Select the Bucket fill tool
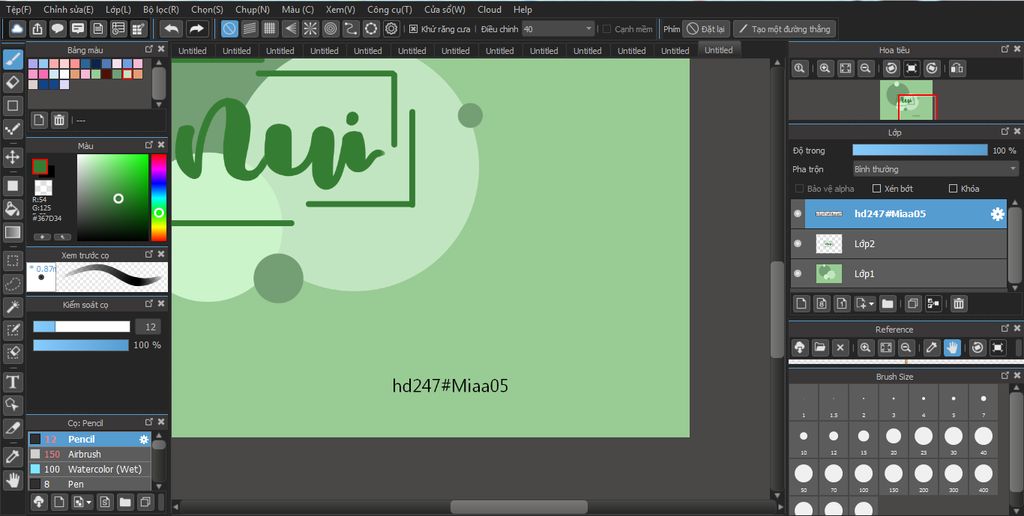This screenshot has width=1024, height=516. pyautogui.click(x=12, y=208)
